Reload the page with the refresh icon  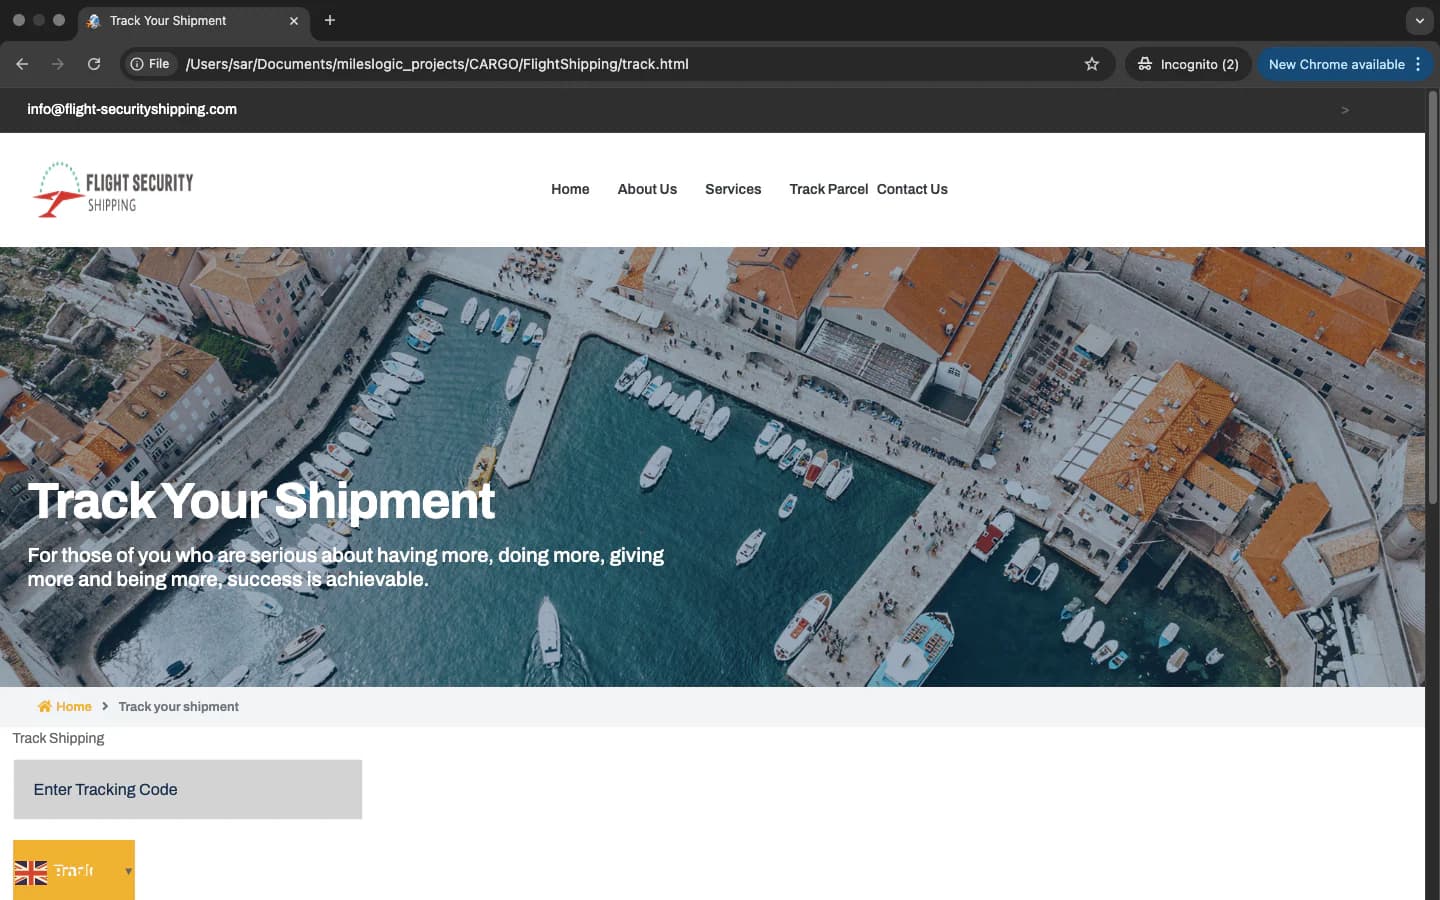coord(94,64)
